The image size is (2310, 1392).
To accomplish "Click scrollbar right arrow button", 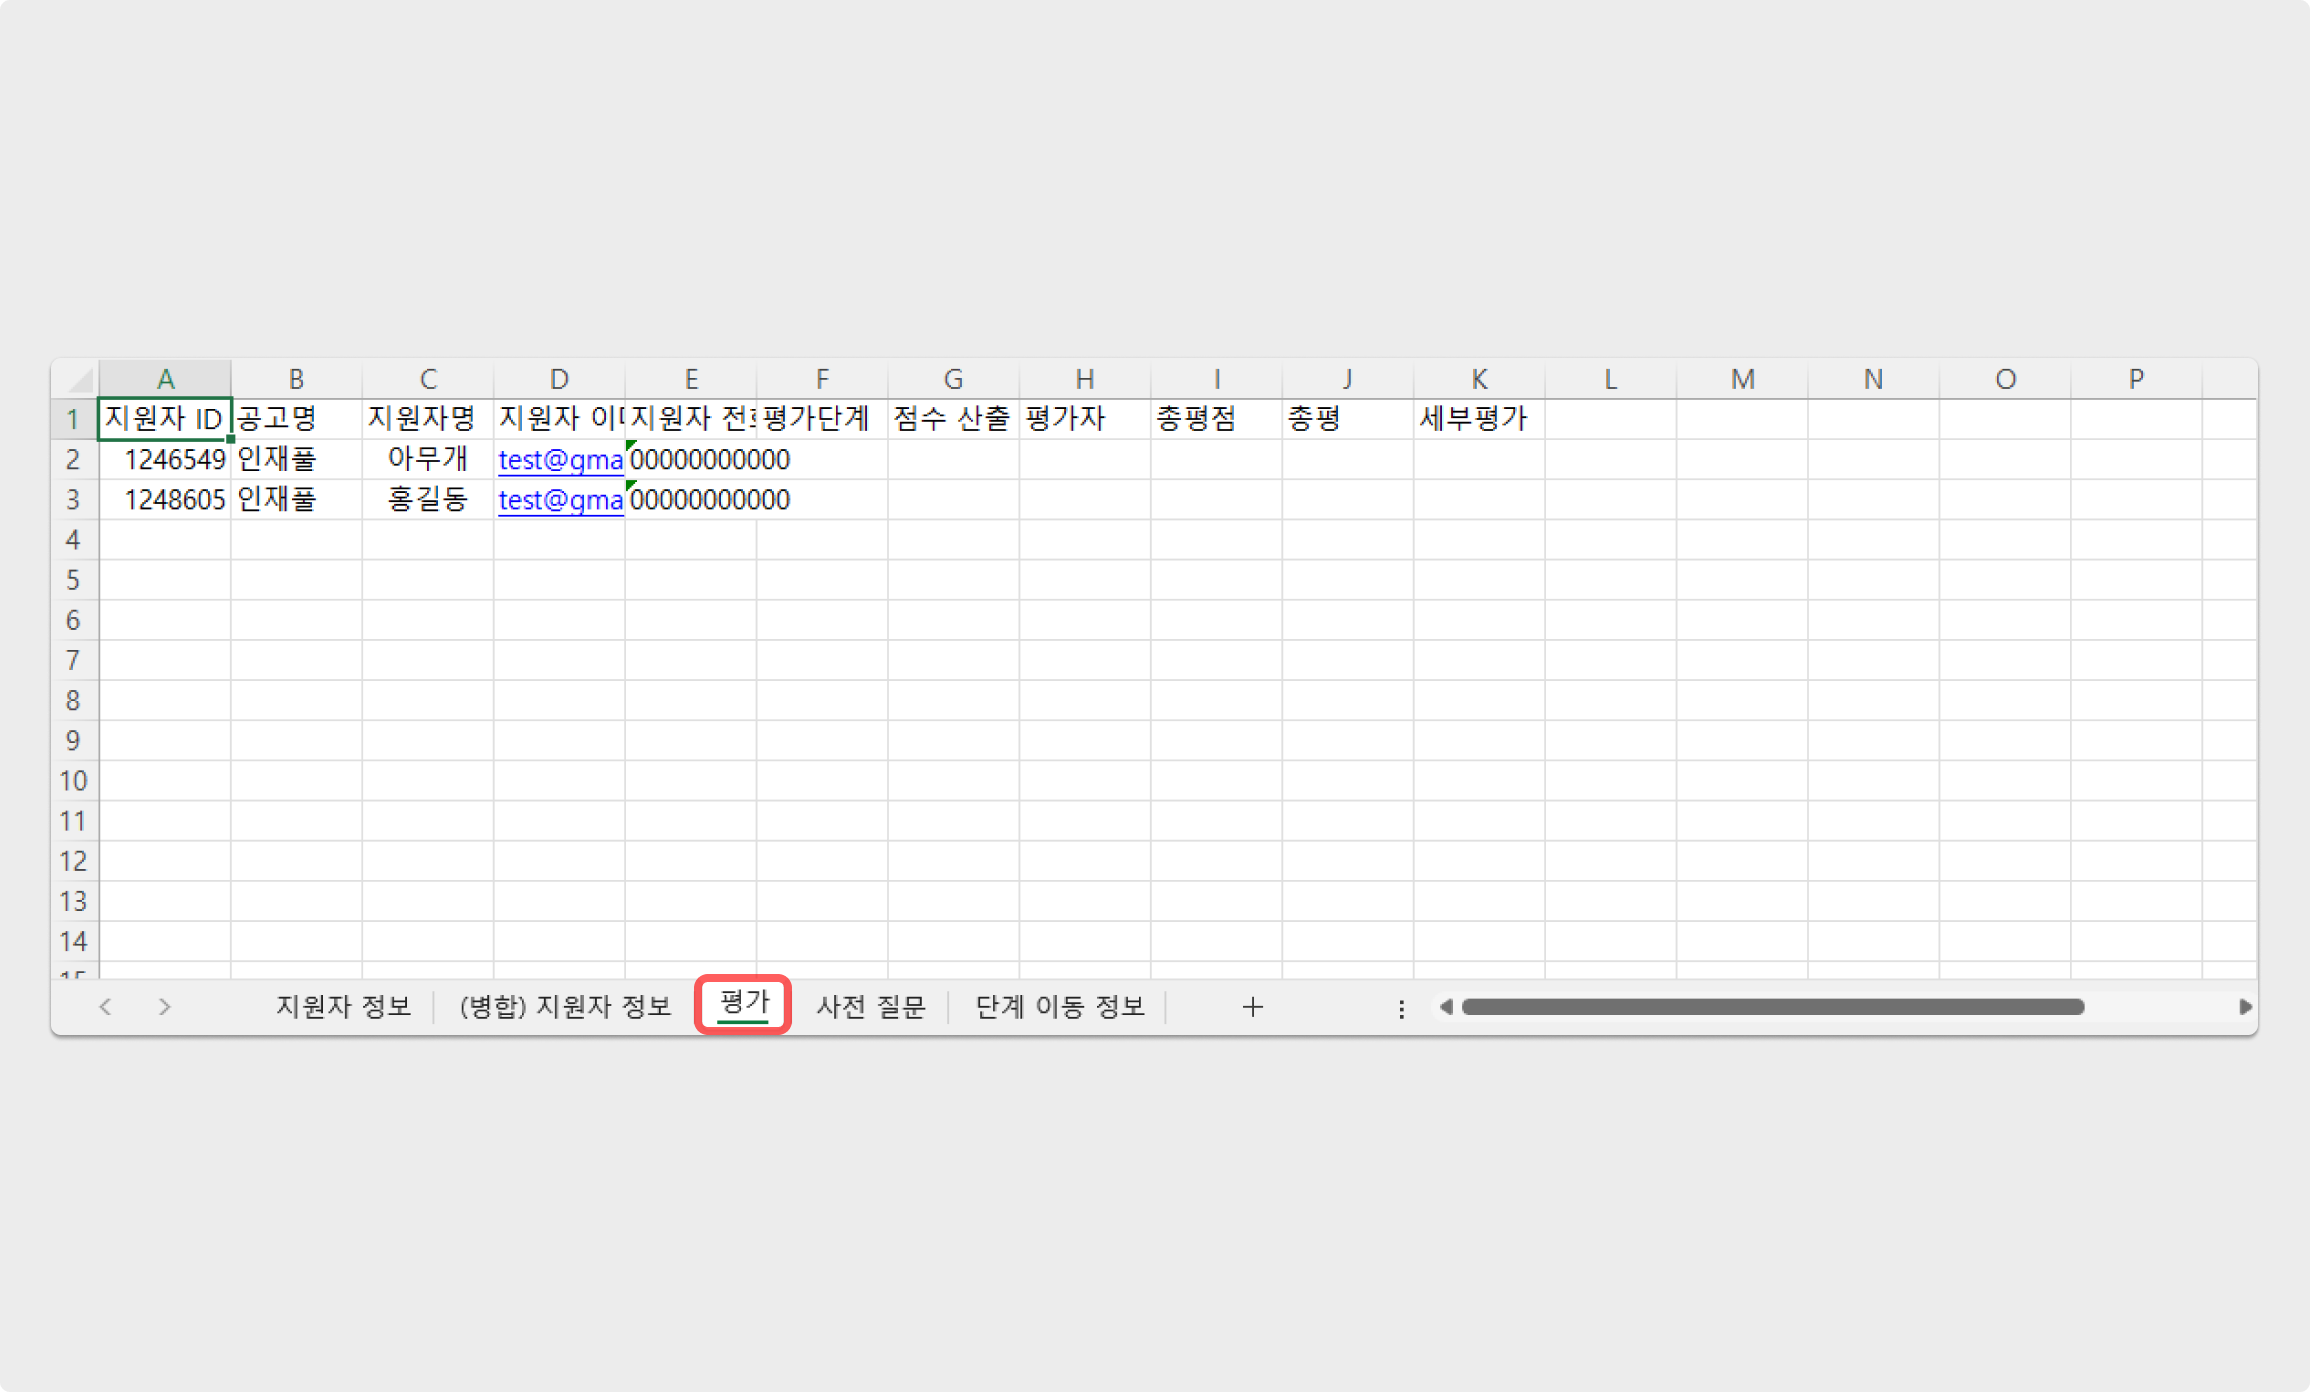I will pos(2245,1007).
